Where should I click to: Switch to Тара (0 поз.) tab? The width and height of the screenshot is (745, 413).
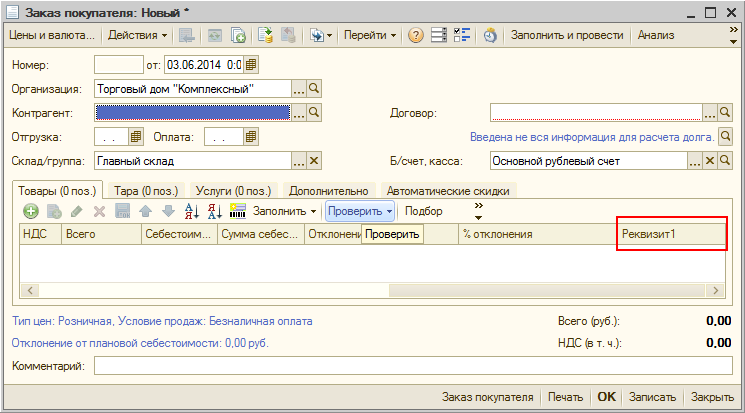[146, 191]
